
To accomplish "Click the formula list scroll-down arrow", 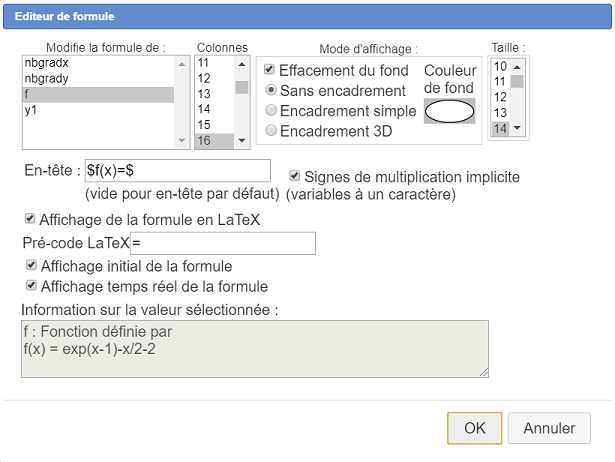I will pos(182,140).
